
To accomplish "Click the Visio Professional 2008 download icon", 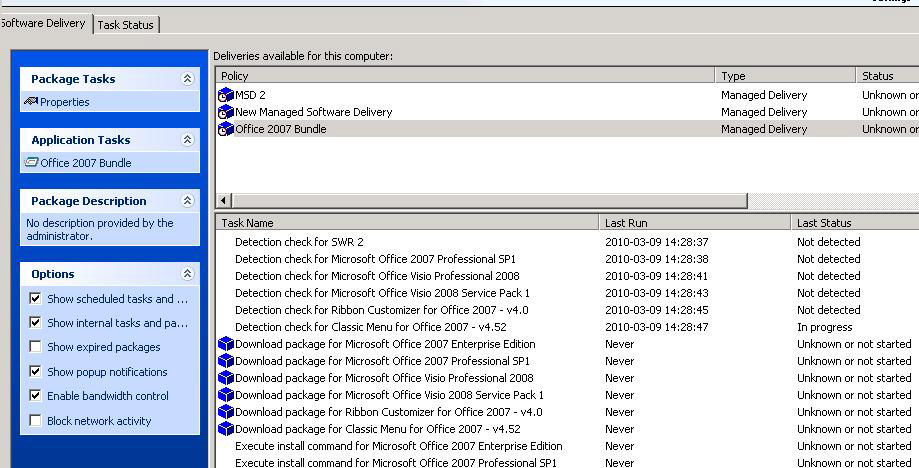I will point(225,378).
